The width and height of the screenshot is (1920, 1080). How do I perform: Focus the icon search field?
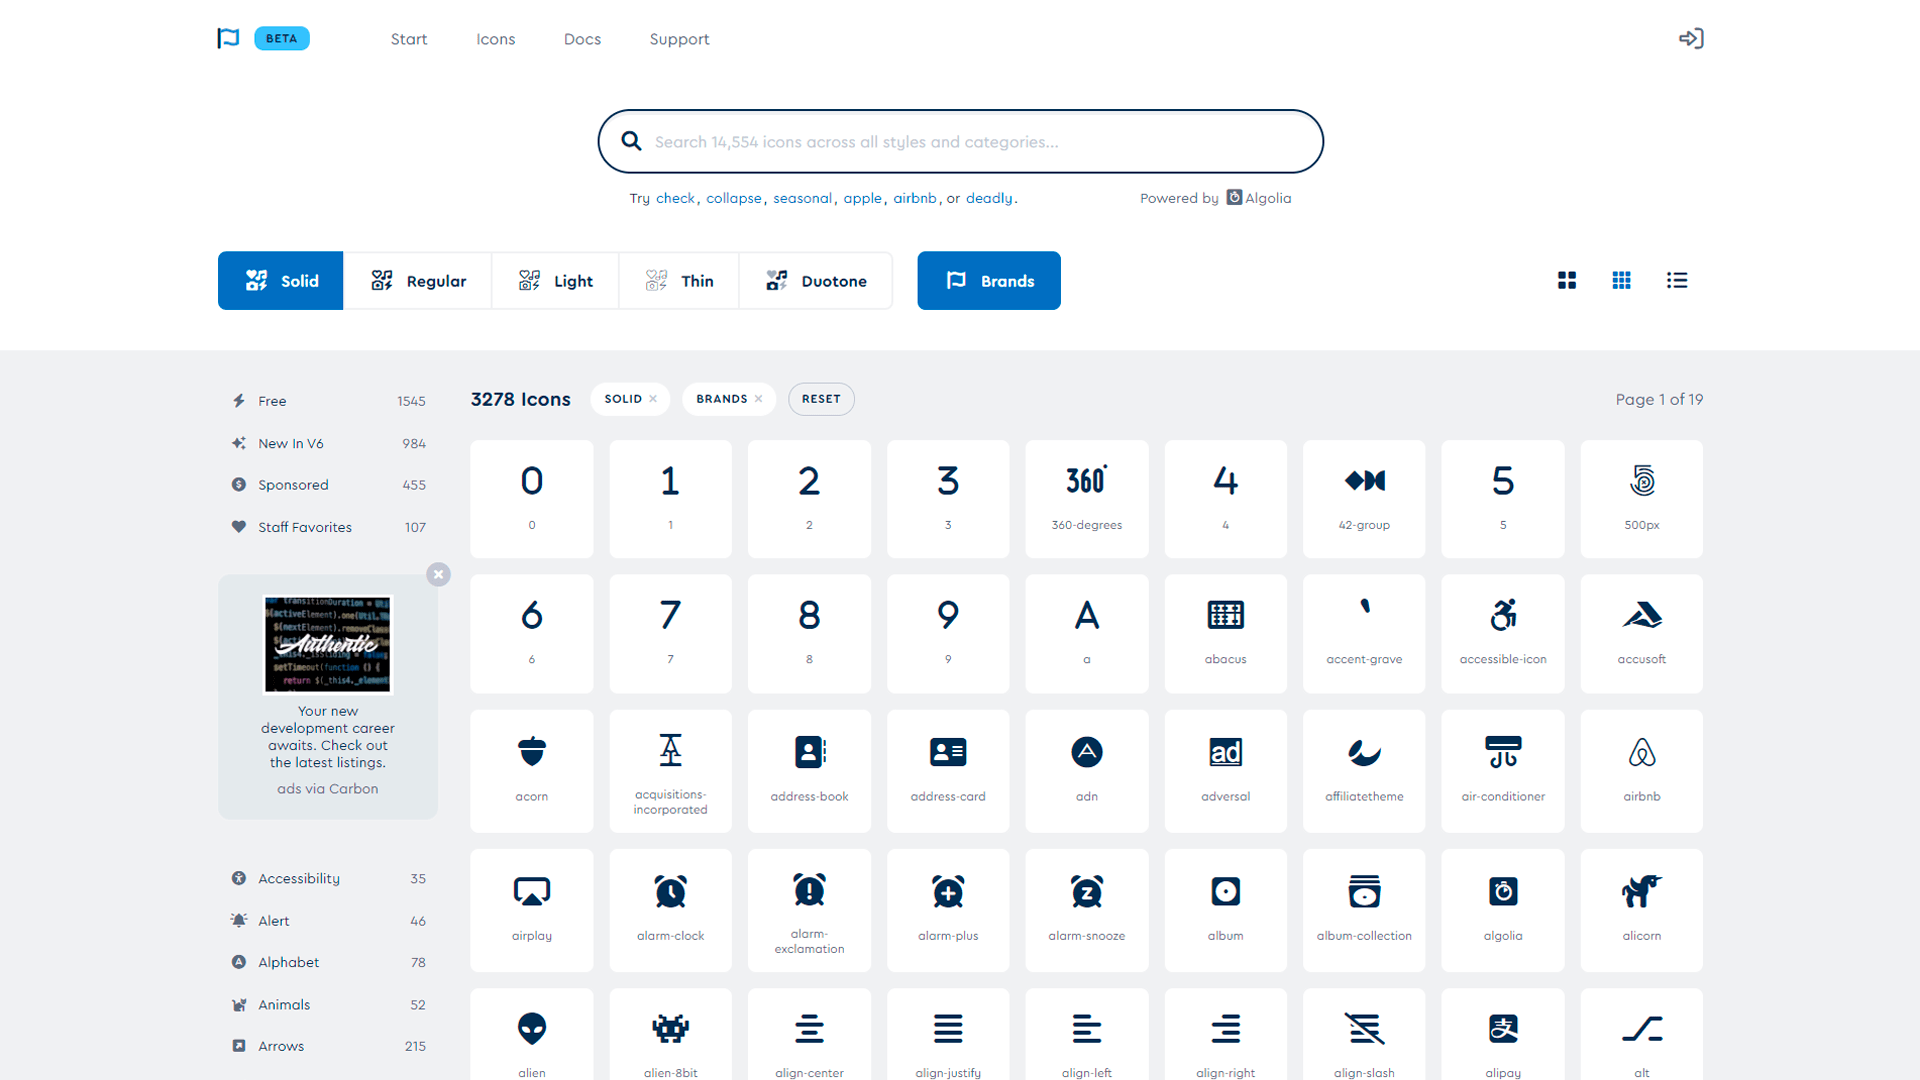[x=961, y=142]
